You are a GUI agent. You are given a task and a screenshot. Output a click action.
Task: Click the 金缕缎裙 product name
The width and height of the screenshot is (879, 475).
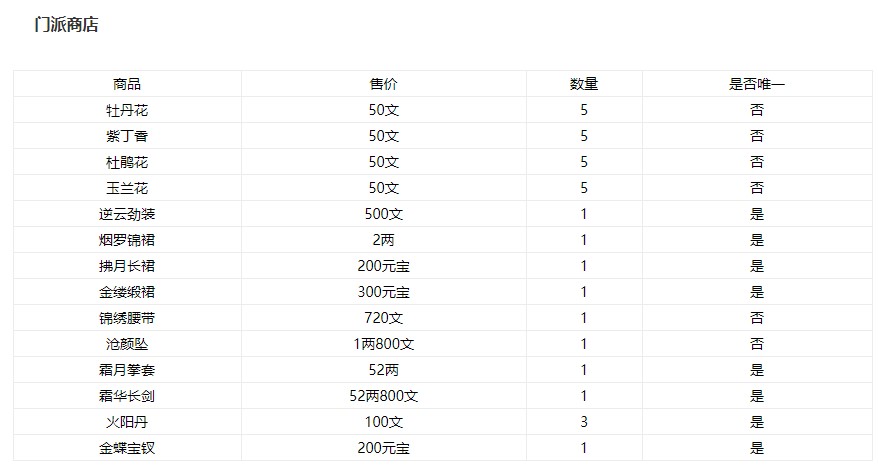(127, 292)
